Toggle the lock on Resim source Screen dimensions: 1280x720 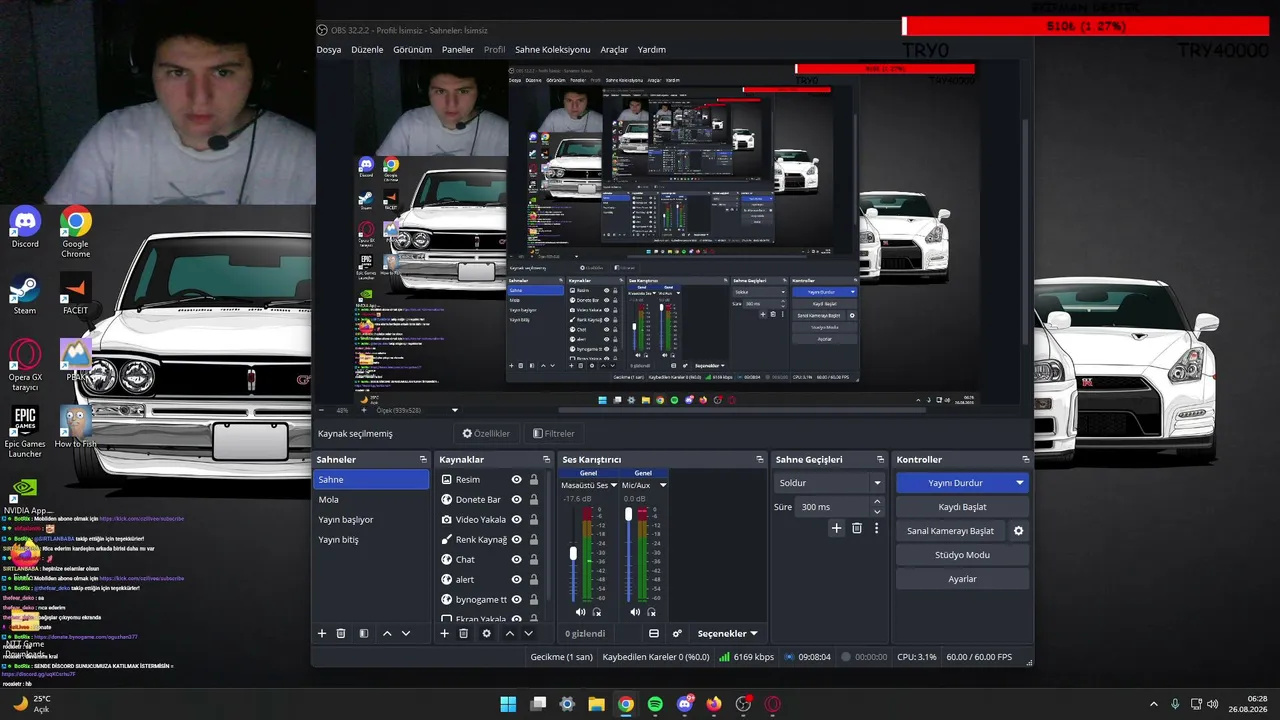point(534,480)
